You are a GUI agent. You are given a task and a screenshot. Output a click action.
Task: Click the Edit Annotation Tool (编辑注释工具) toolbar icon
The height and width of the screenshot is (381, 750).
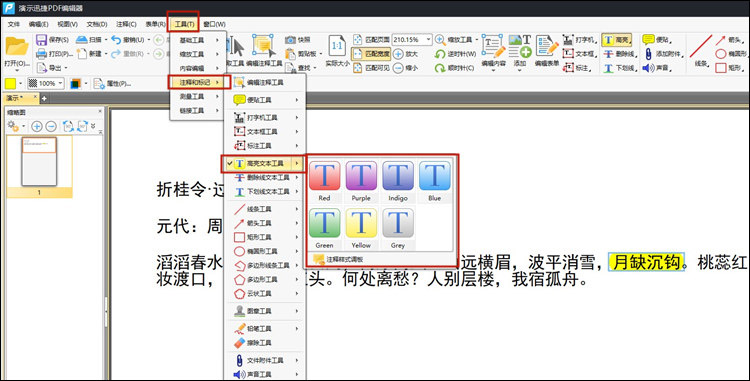pyautogui.click(x=263, y=46)
